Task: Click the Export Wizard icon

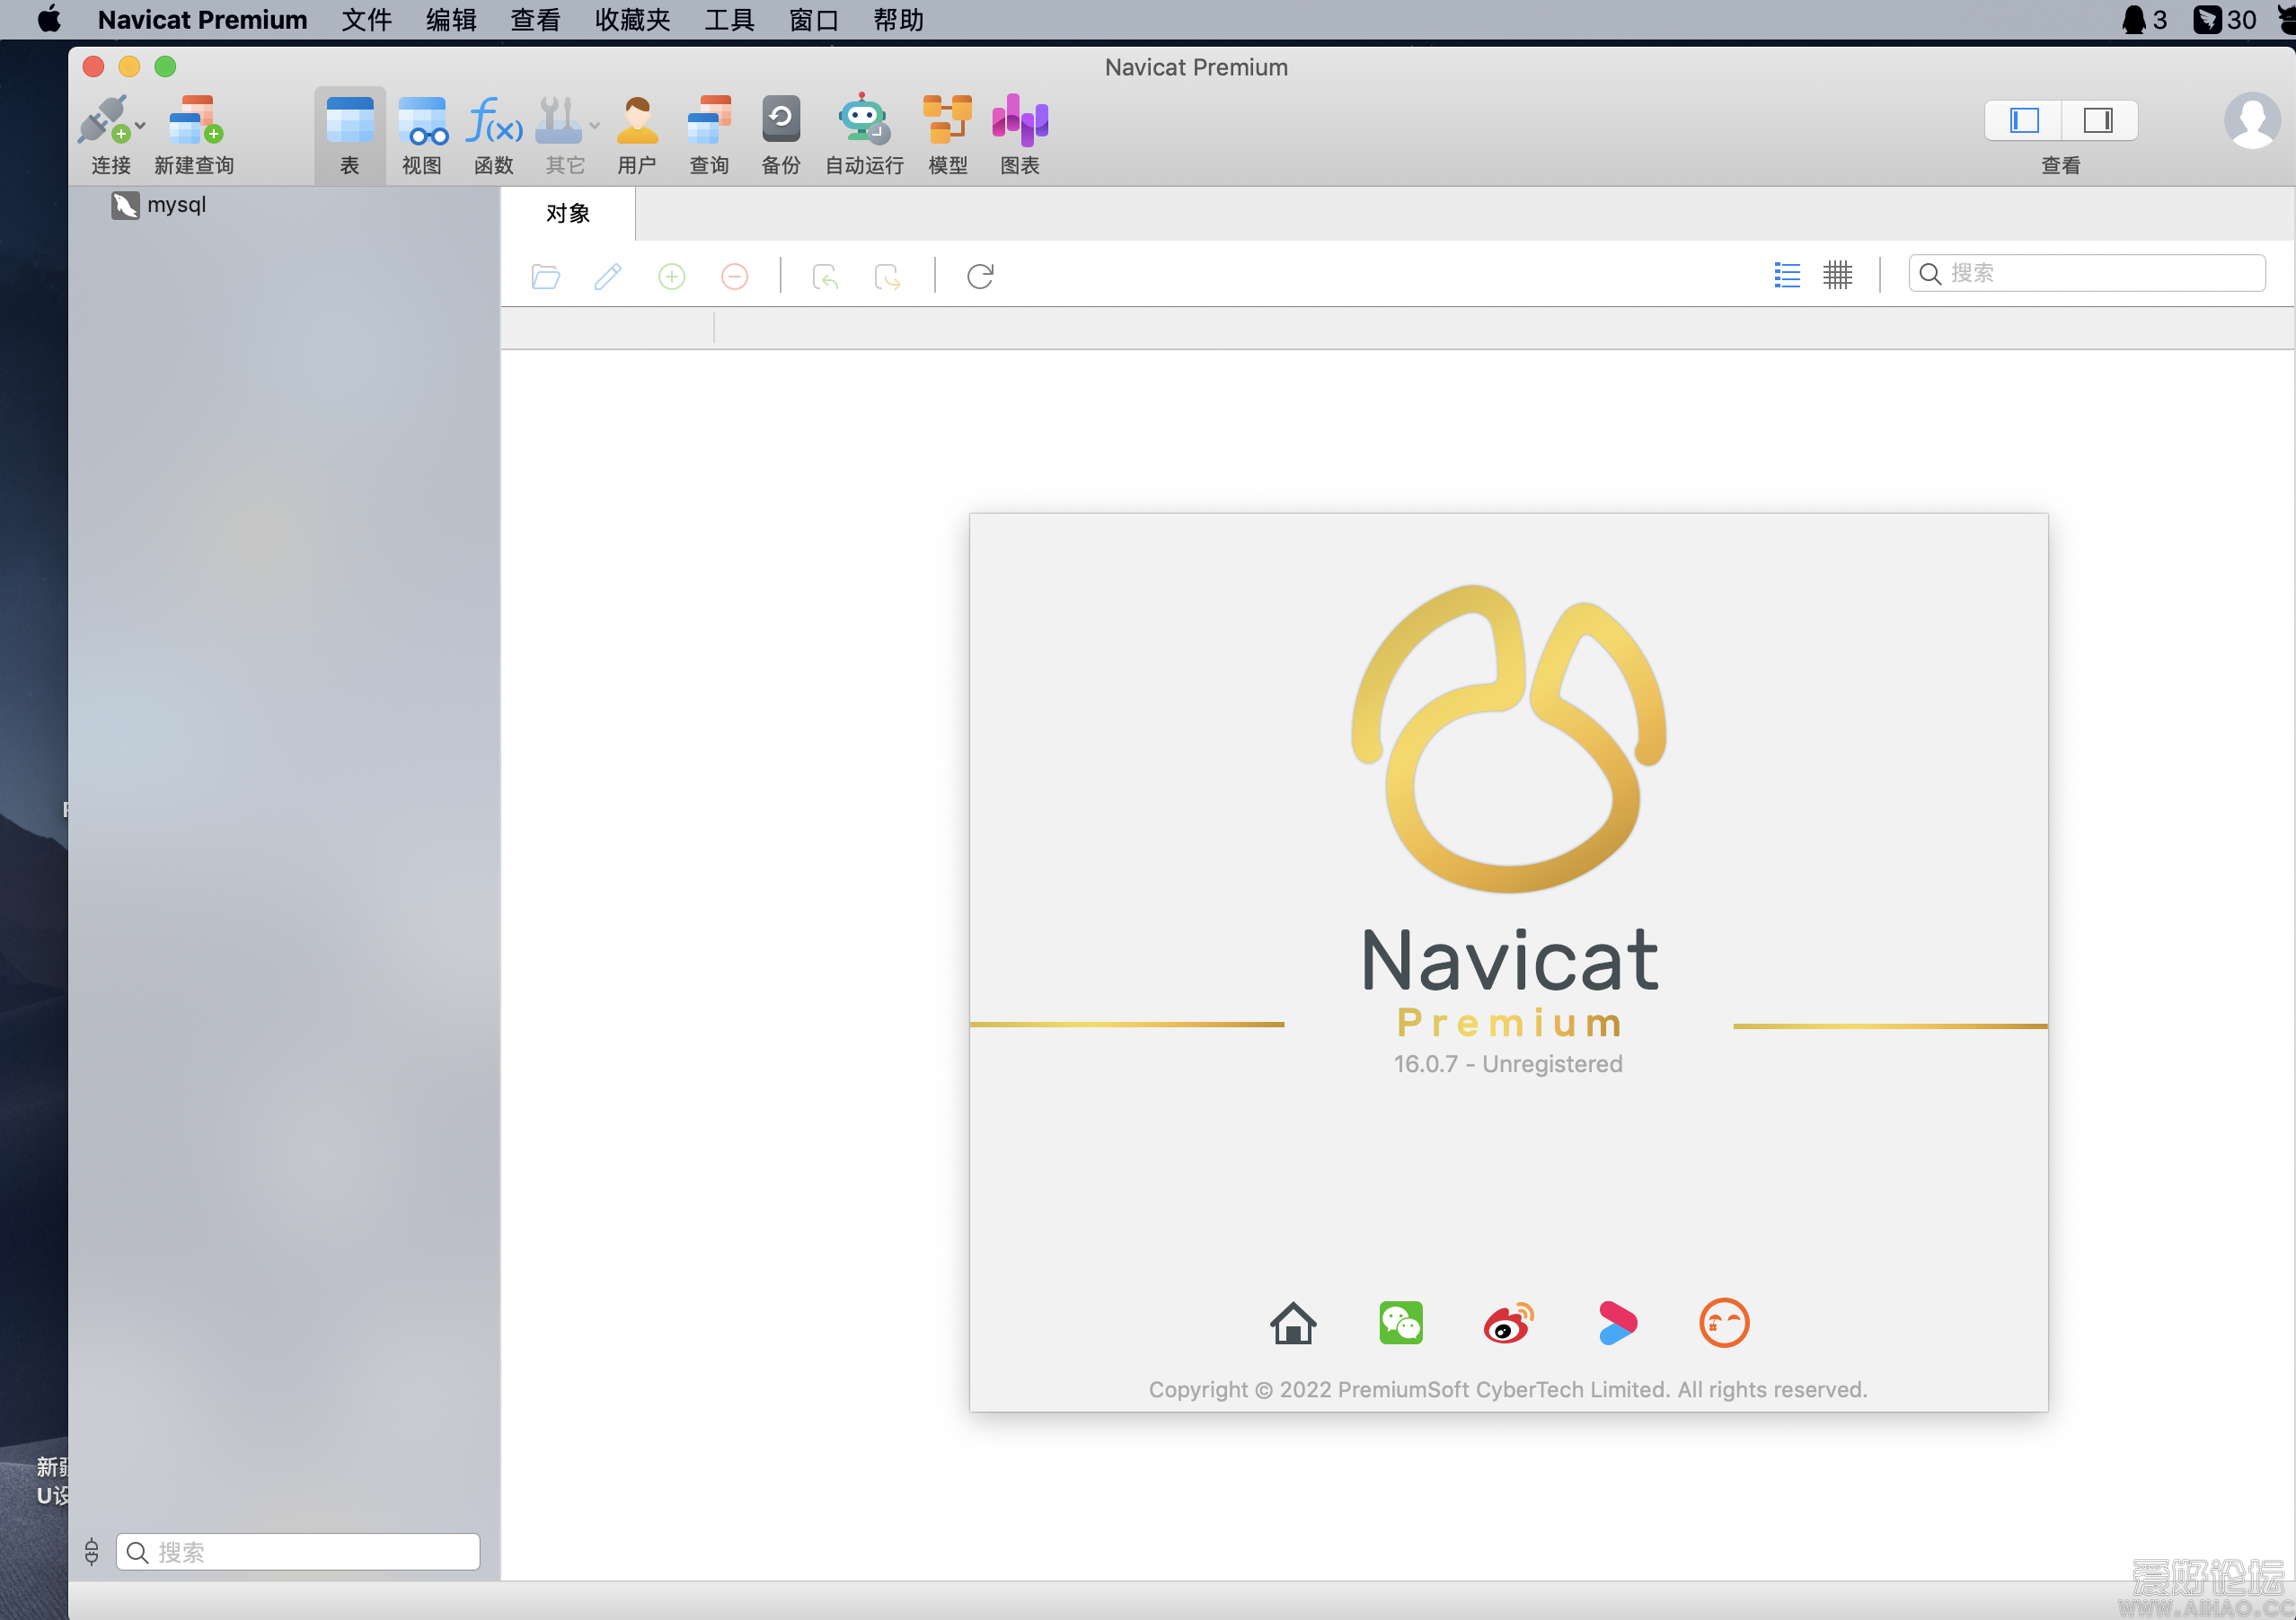Action: pyautogui.click(x=888, y=276)
